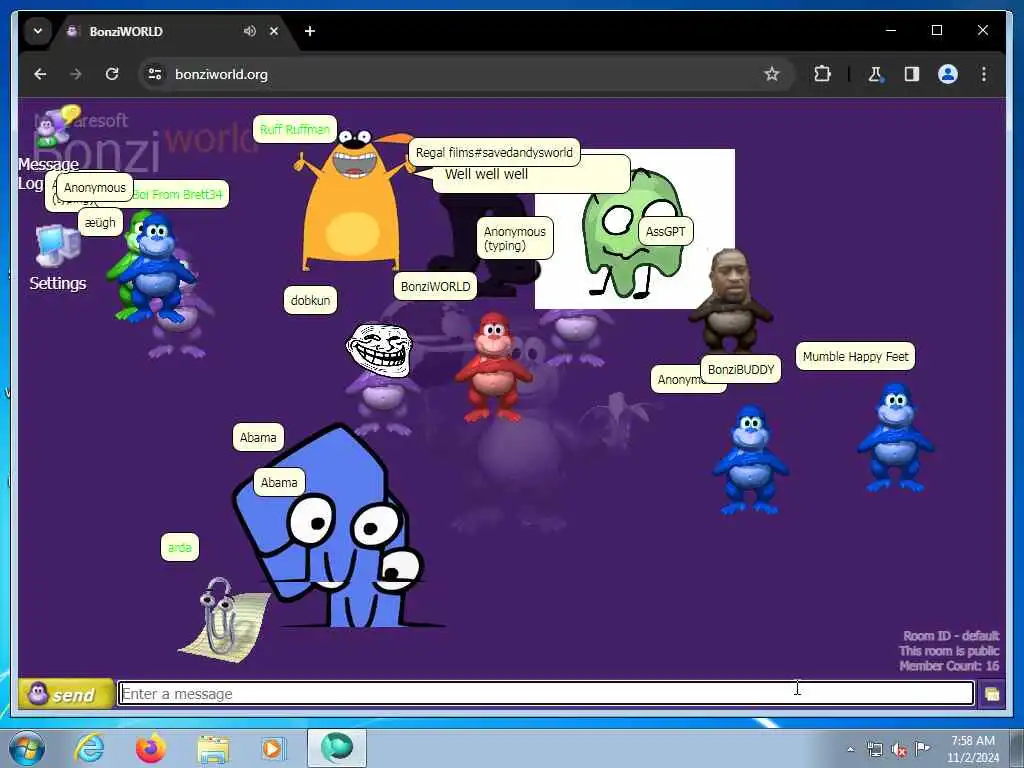This screenshot has height=768, width=1024.
Task: Go back using browser back arrow
Action: coord(40,74)
